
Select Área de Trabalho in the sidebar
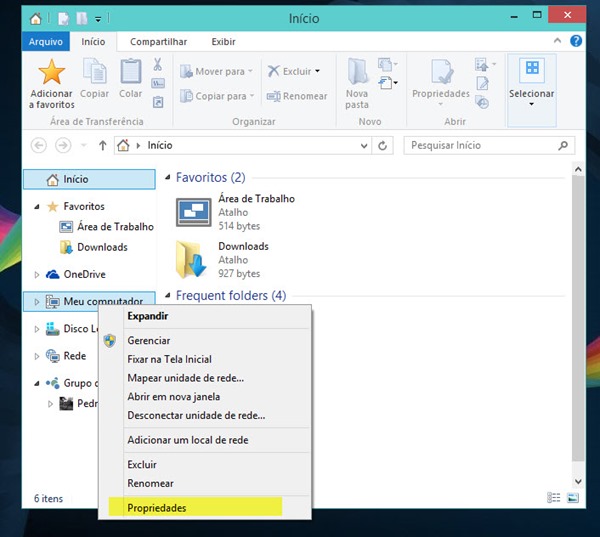[x=106, y=227]
